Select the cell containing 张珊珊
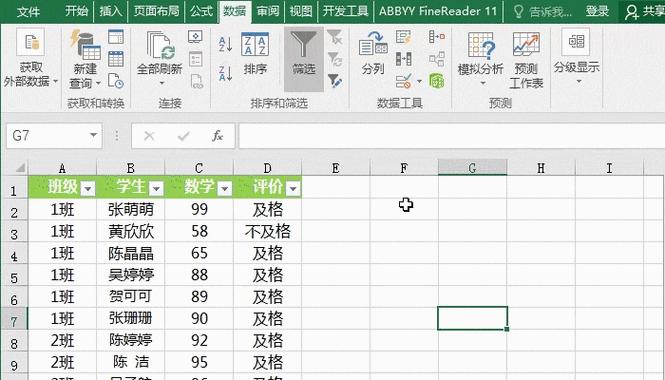The height and width of the screenshot is (380, 665). (x=131, y=318)
